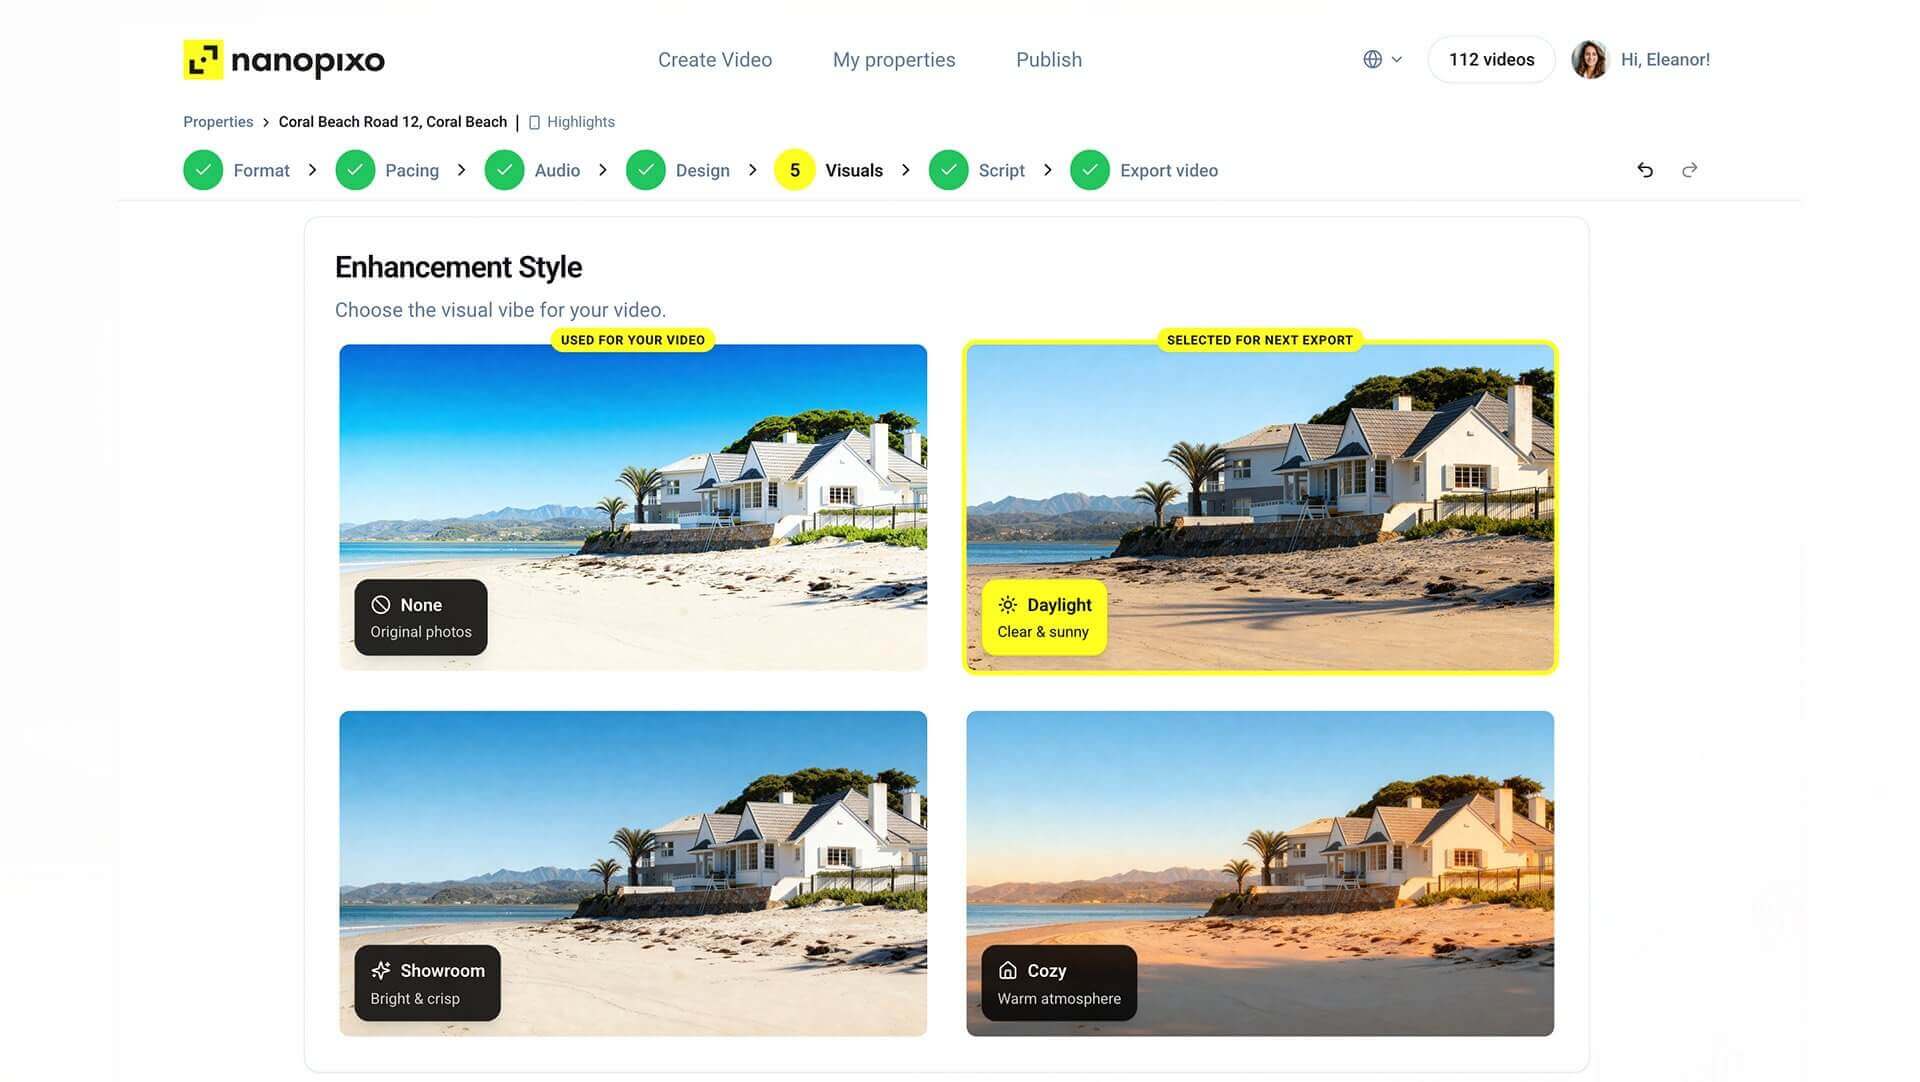Click the green Audio step checkmark
Viewport: 1920px width, 1082px height.
pos(504,170)
